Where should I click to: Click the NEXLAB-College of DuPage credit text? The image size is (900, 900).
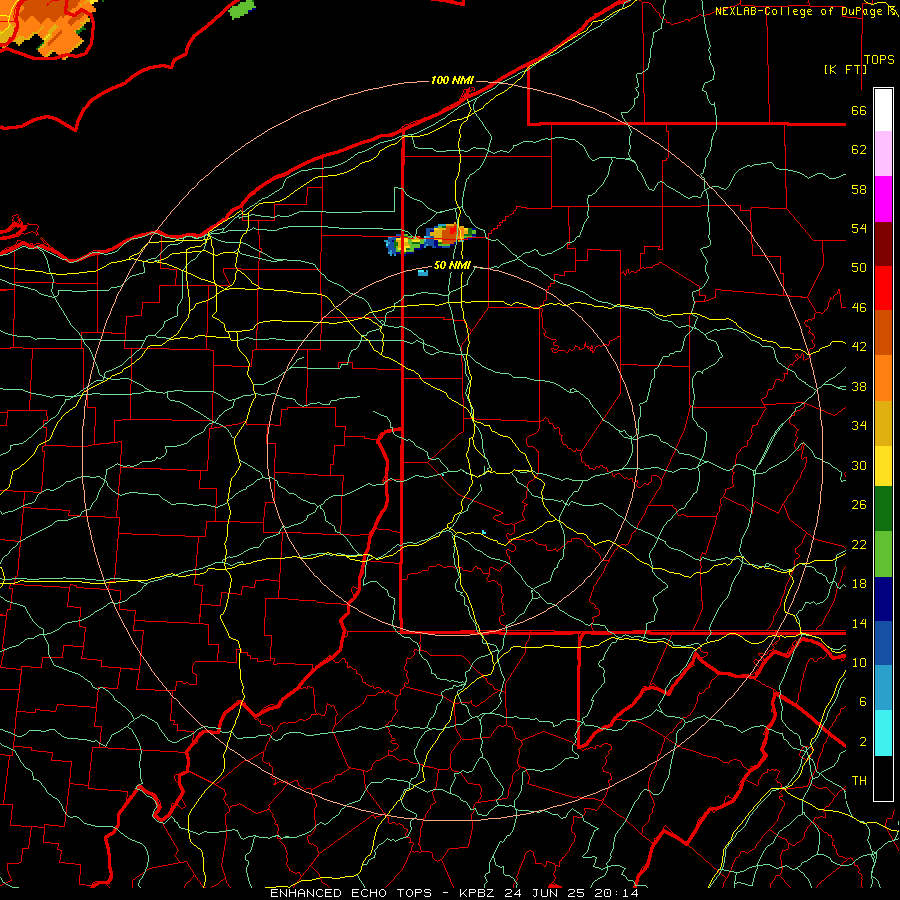click(x=801, y=11)
